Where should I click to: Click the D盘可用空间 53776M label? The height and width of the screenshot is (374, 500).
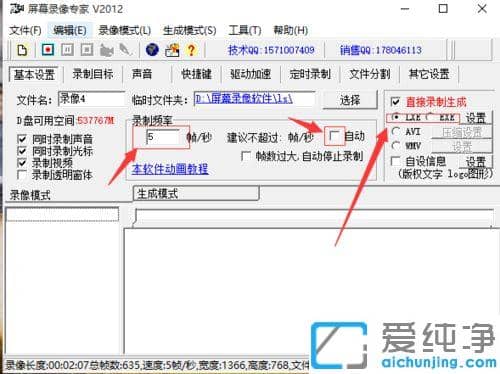pos(65,120)
